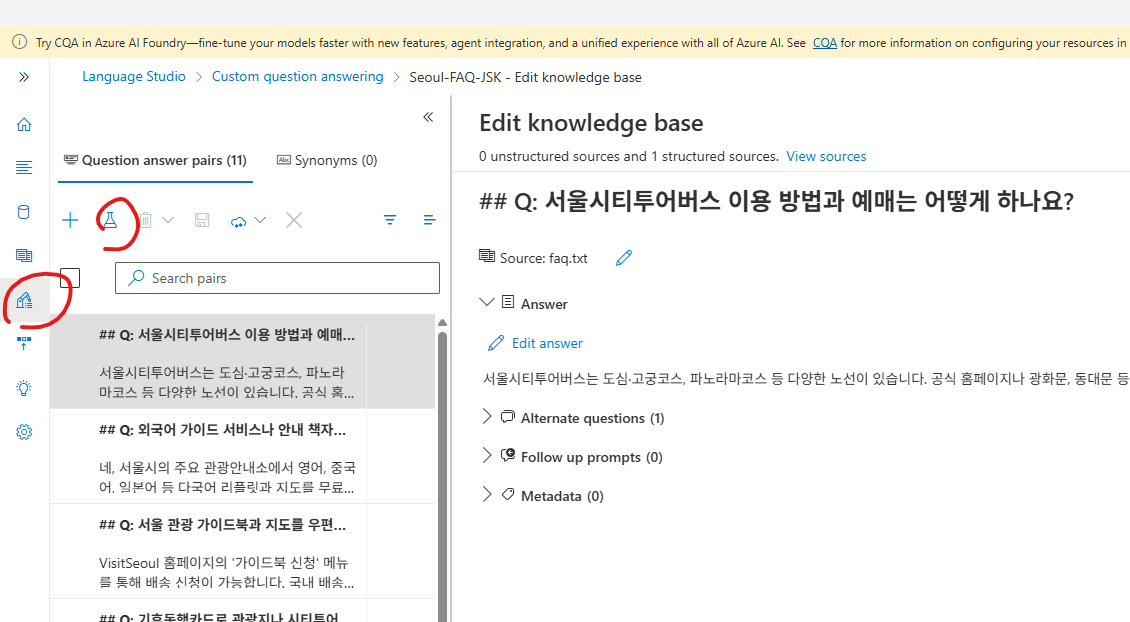Viewport: 1130px width, 622px height.
Task: Open the sidebar Settings gear icon
Action: tap(24, 432)
